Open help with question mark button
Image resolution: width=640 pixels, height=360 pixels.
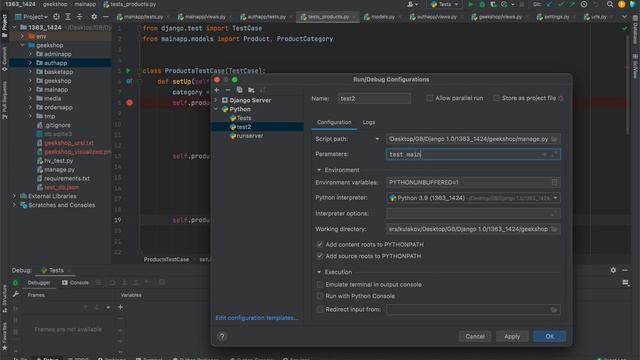[x=222, y=336]
